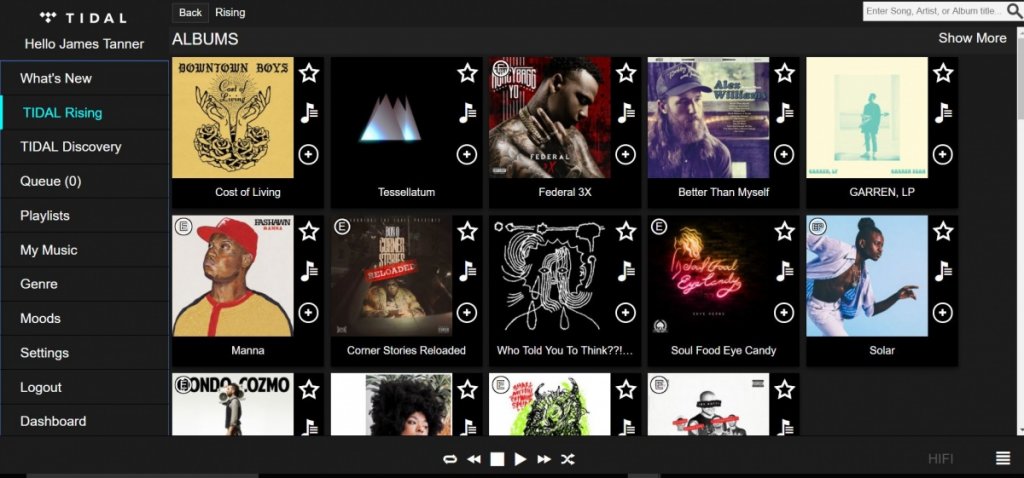Select TIDAL Rising in sidebar

(x=85, y=112)
